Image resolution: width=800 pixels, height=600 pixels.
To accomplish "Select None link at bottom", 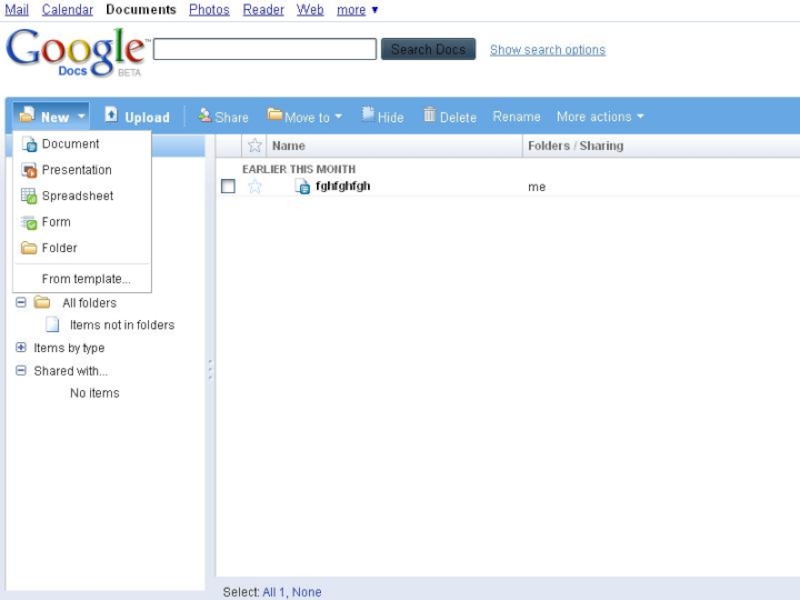I will [x=307, y=592].
